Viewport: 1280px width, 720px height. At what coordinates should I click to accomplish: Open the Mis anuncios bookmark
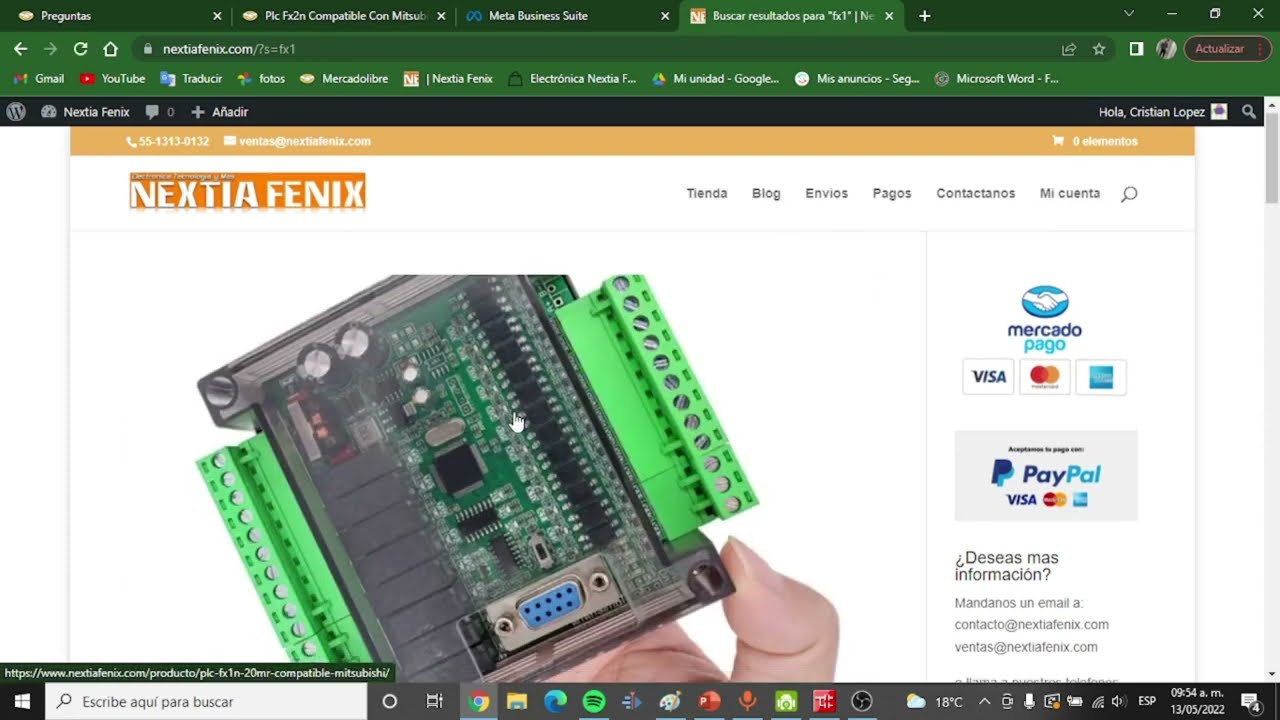857,78
